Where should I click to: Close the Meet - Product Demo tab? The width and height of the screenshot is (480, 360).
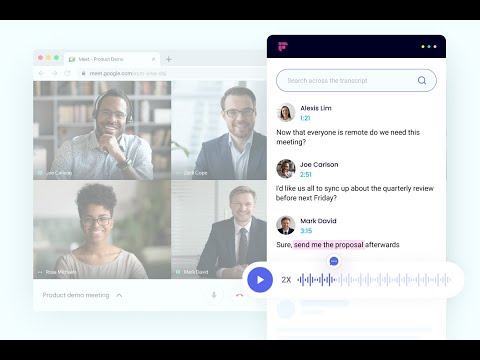tap(153, 59)
